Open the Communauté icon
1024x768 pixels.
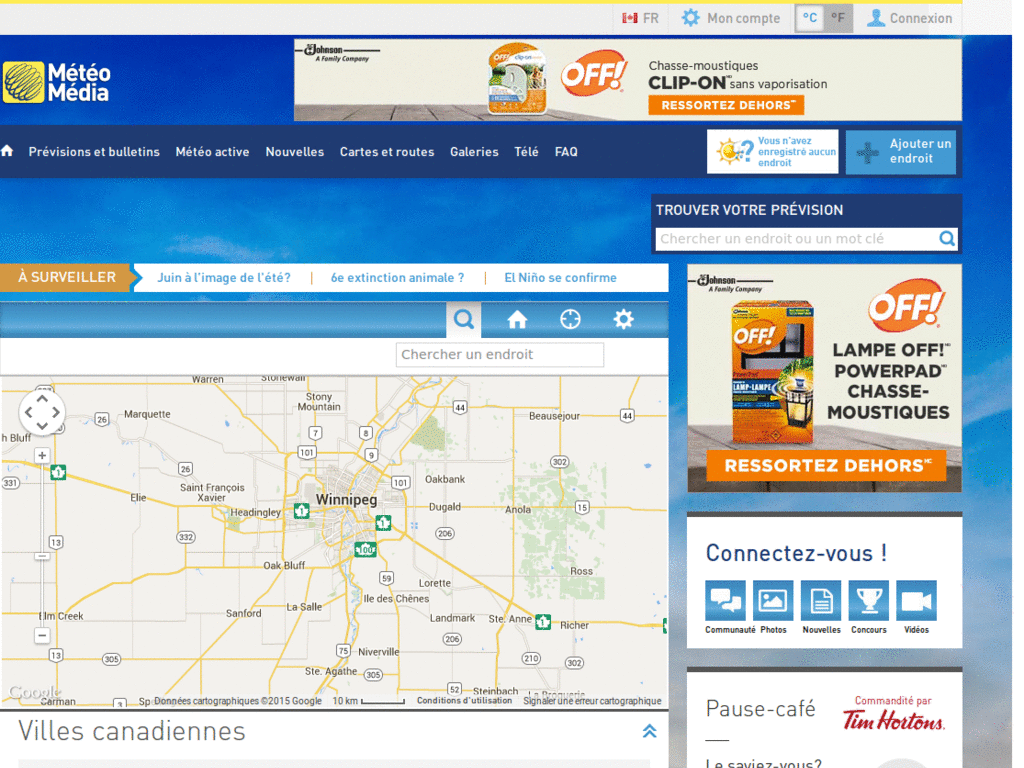click(726, 600)
